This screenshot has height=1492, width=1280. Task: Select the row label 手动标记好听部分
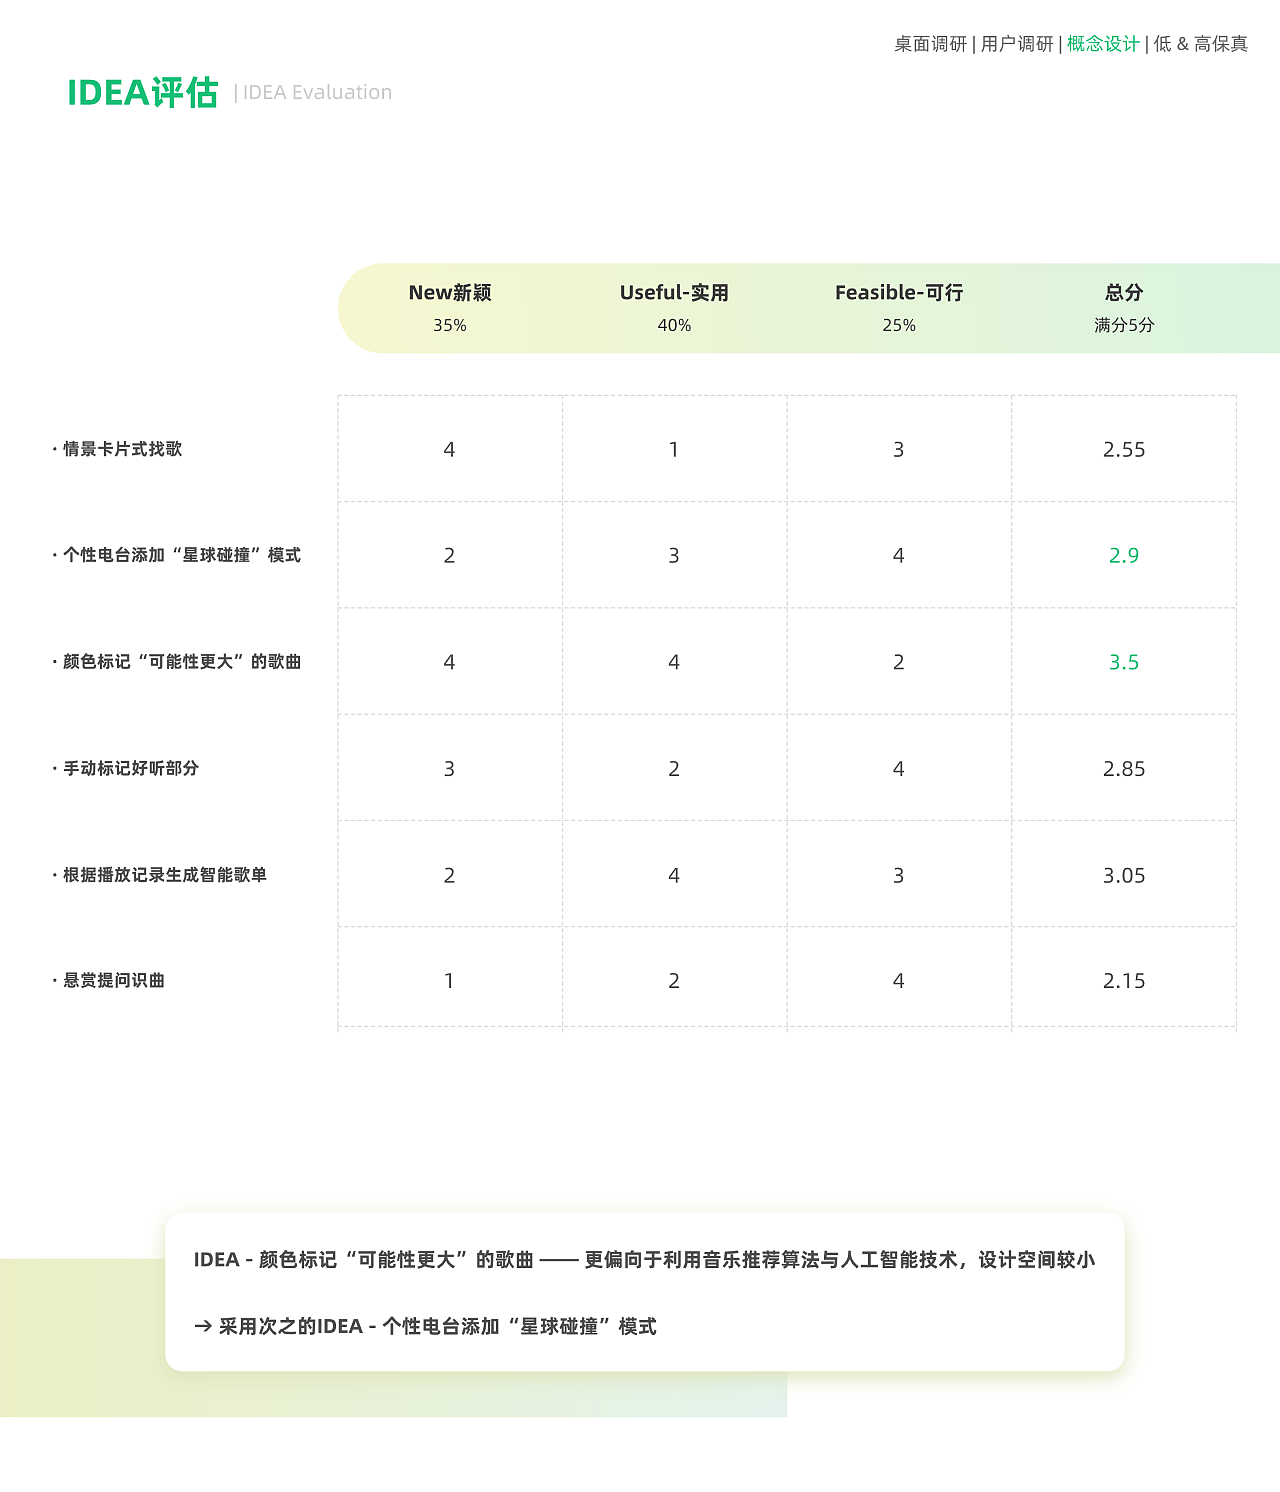click(131, 768)
